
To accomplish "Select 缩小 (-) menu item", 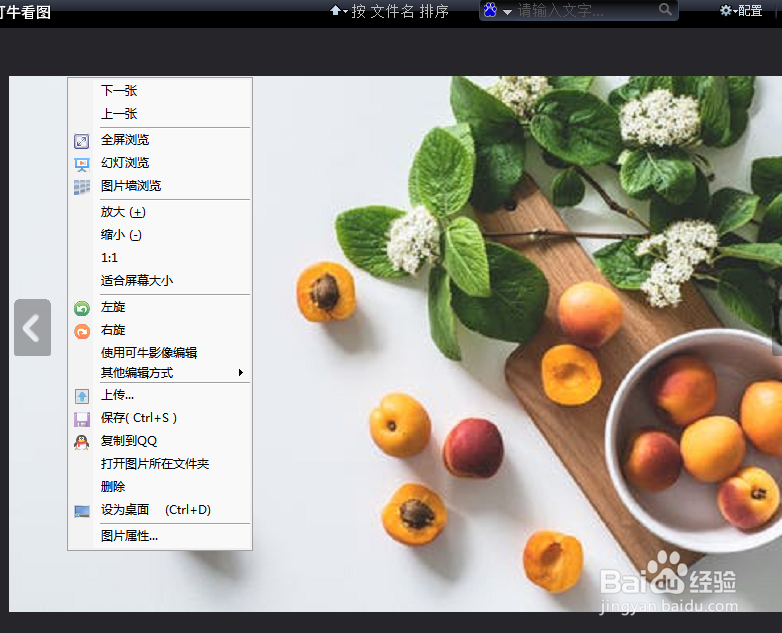I will point(160,235).
